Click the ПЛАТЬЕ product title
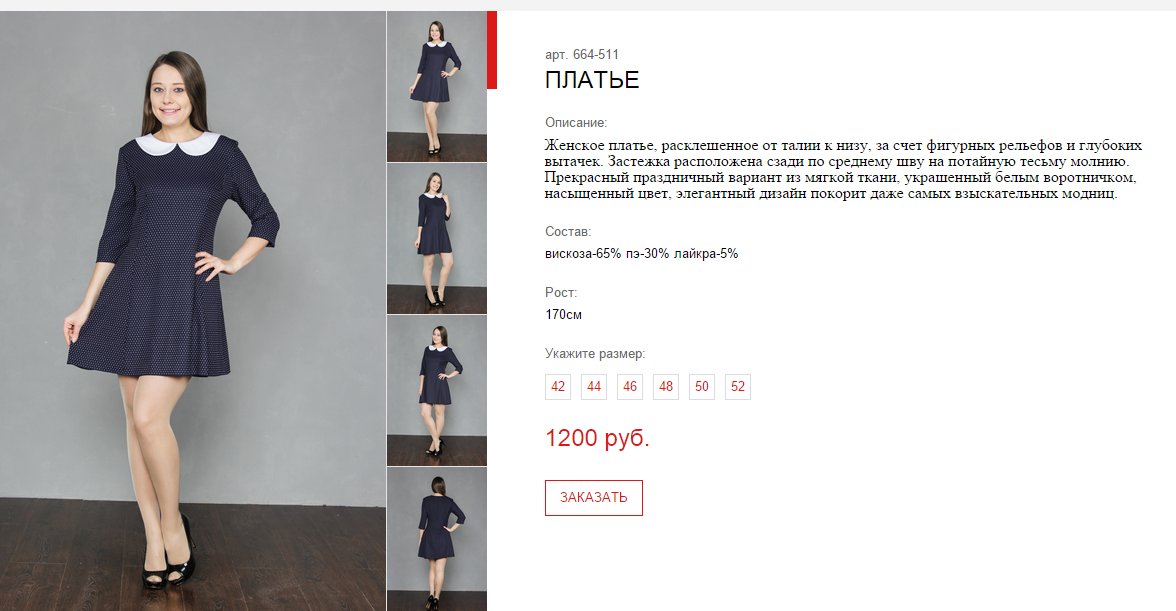 coord(592,80)
